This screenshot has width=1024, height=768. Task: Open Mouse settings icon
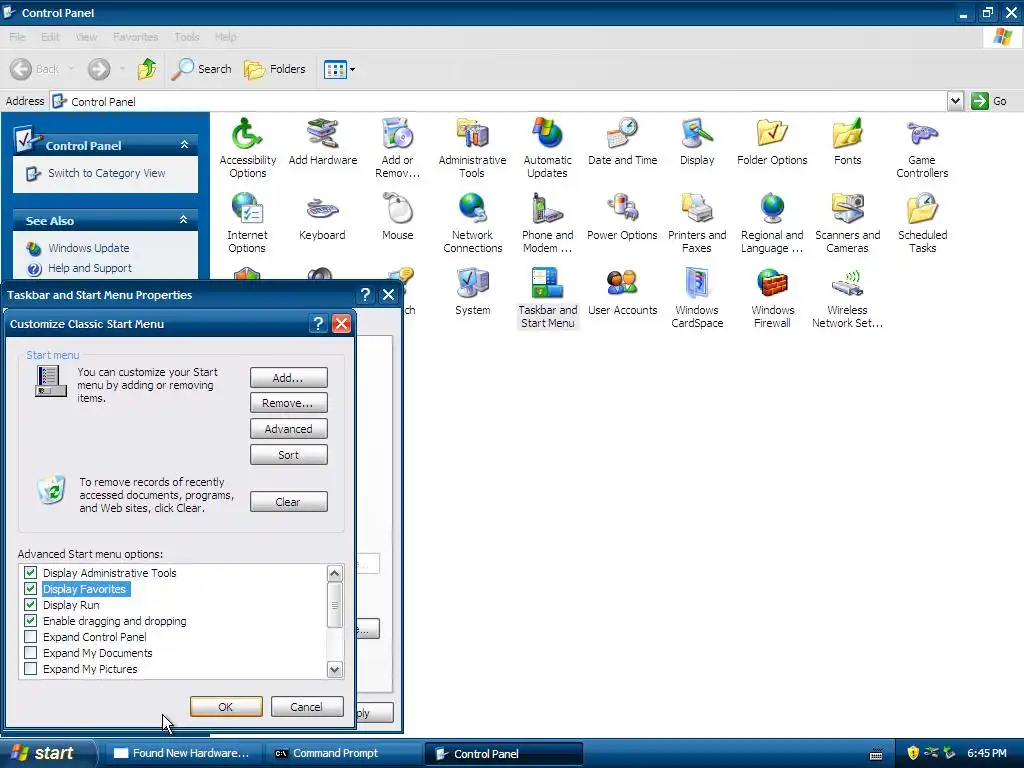[397, 217]
